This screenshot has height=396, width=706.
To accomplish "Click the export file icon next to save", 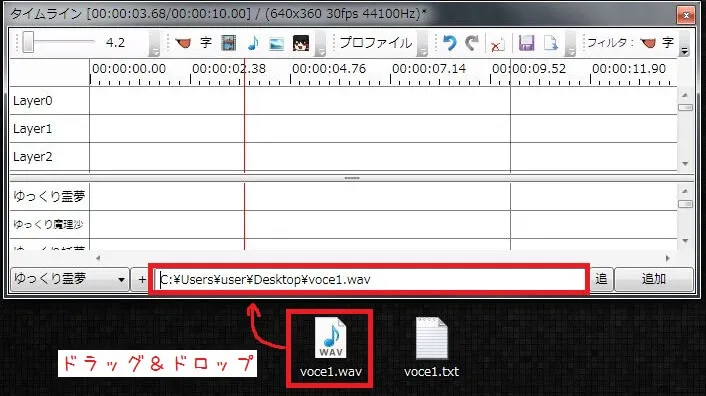I will pos(550,43).
